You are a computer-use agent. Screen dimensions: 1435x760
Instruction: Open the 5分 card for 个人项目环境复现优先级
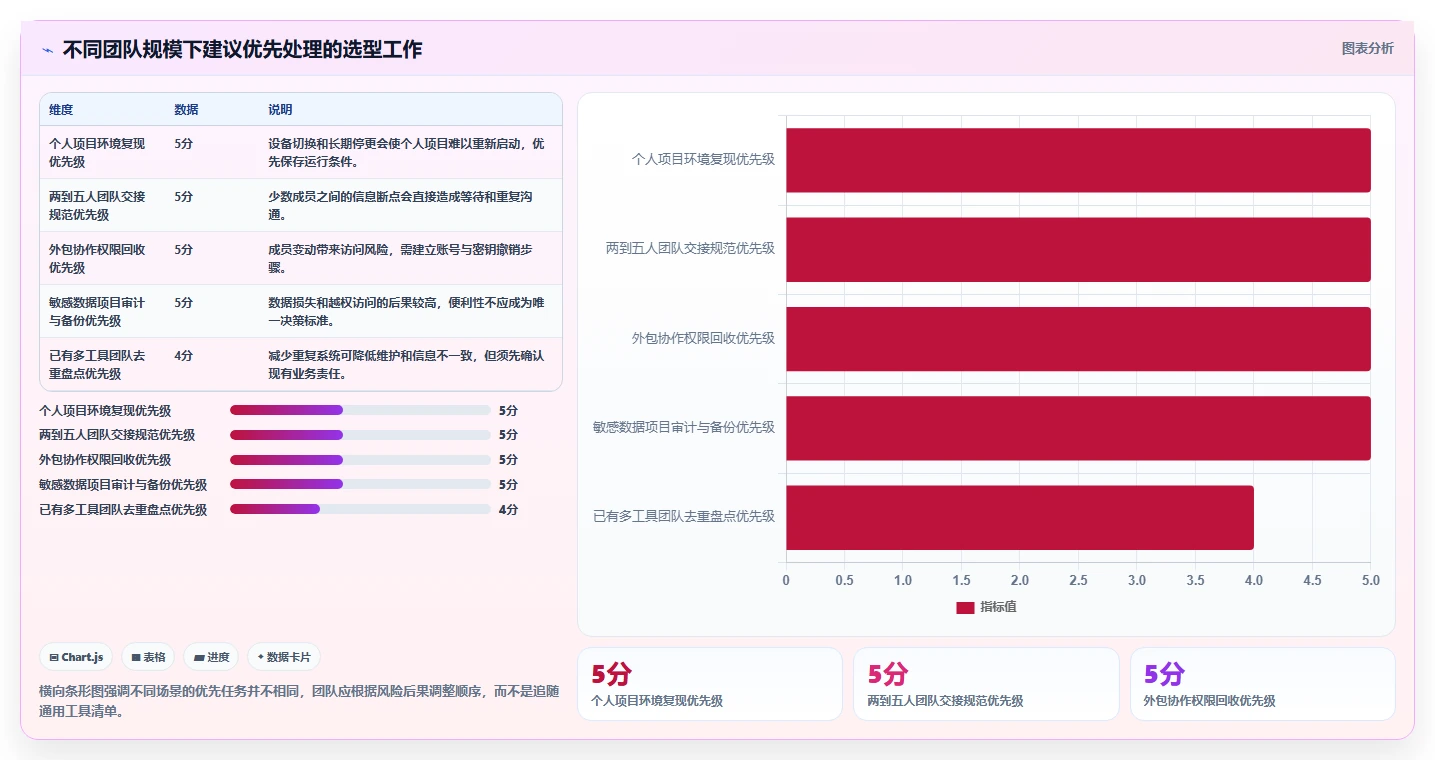click(x=710, y=684)
